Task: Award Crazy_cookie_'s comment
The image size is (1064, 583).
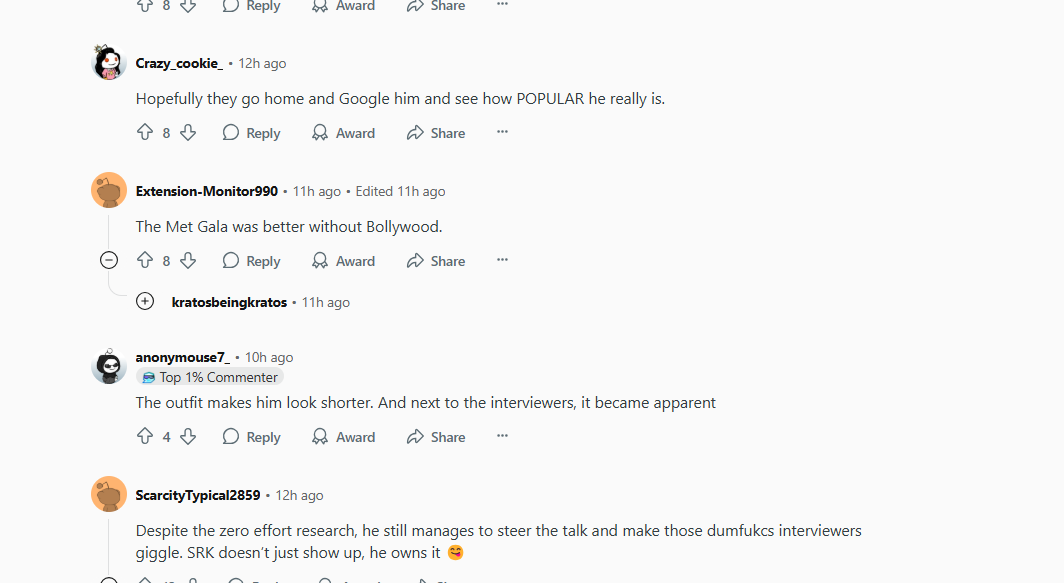Action: [x=343, y=133]
